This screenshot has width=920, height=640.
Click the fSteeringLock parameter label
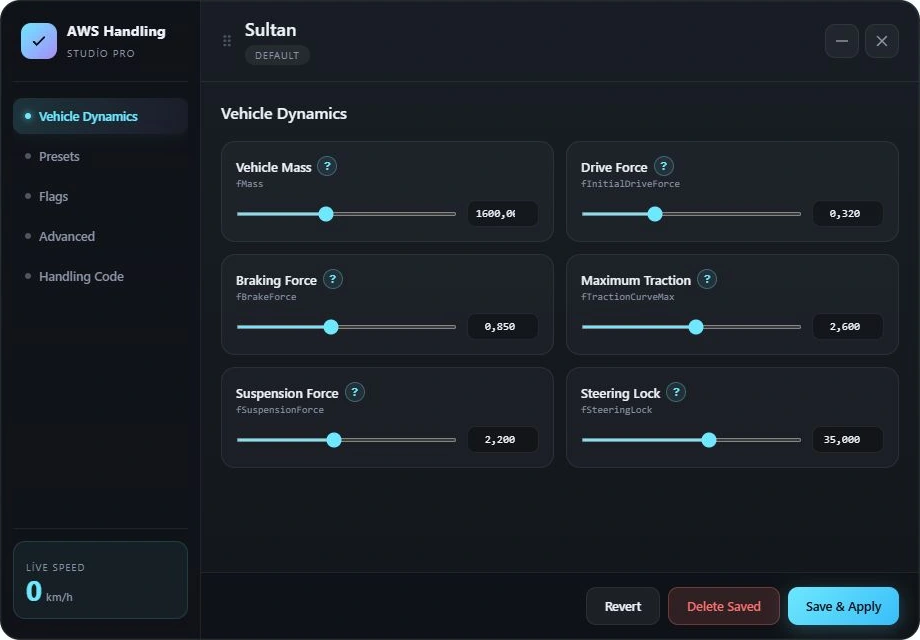[617, 409]
